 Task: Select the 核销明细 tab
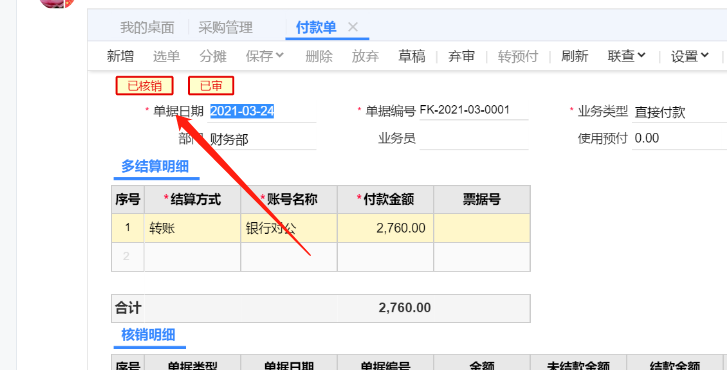[148, 335]
